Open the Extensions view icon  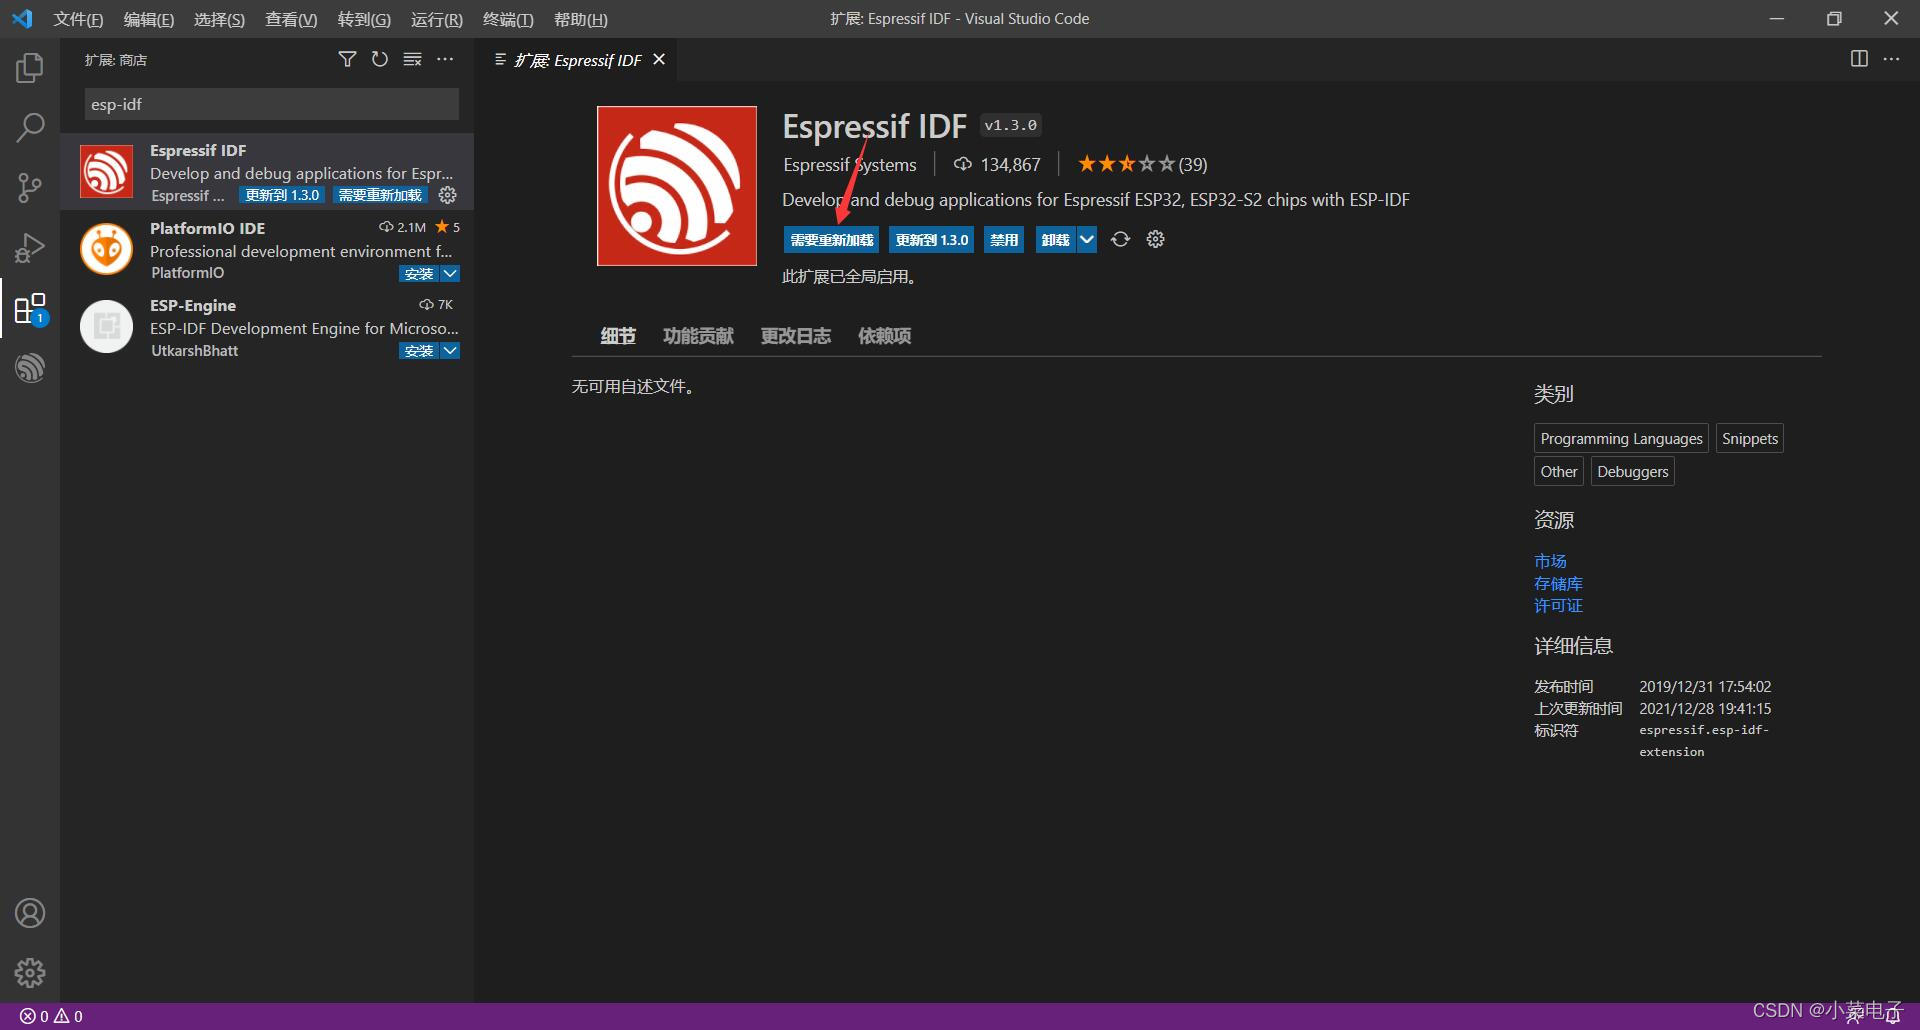pyautogui.click(x=30, y=308)
